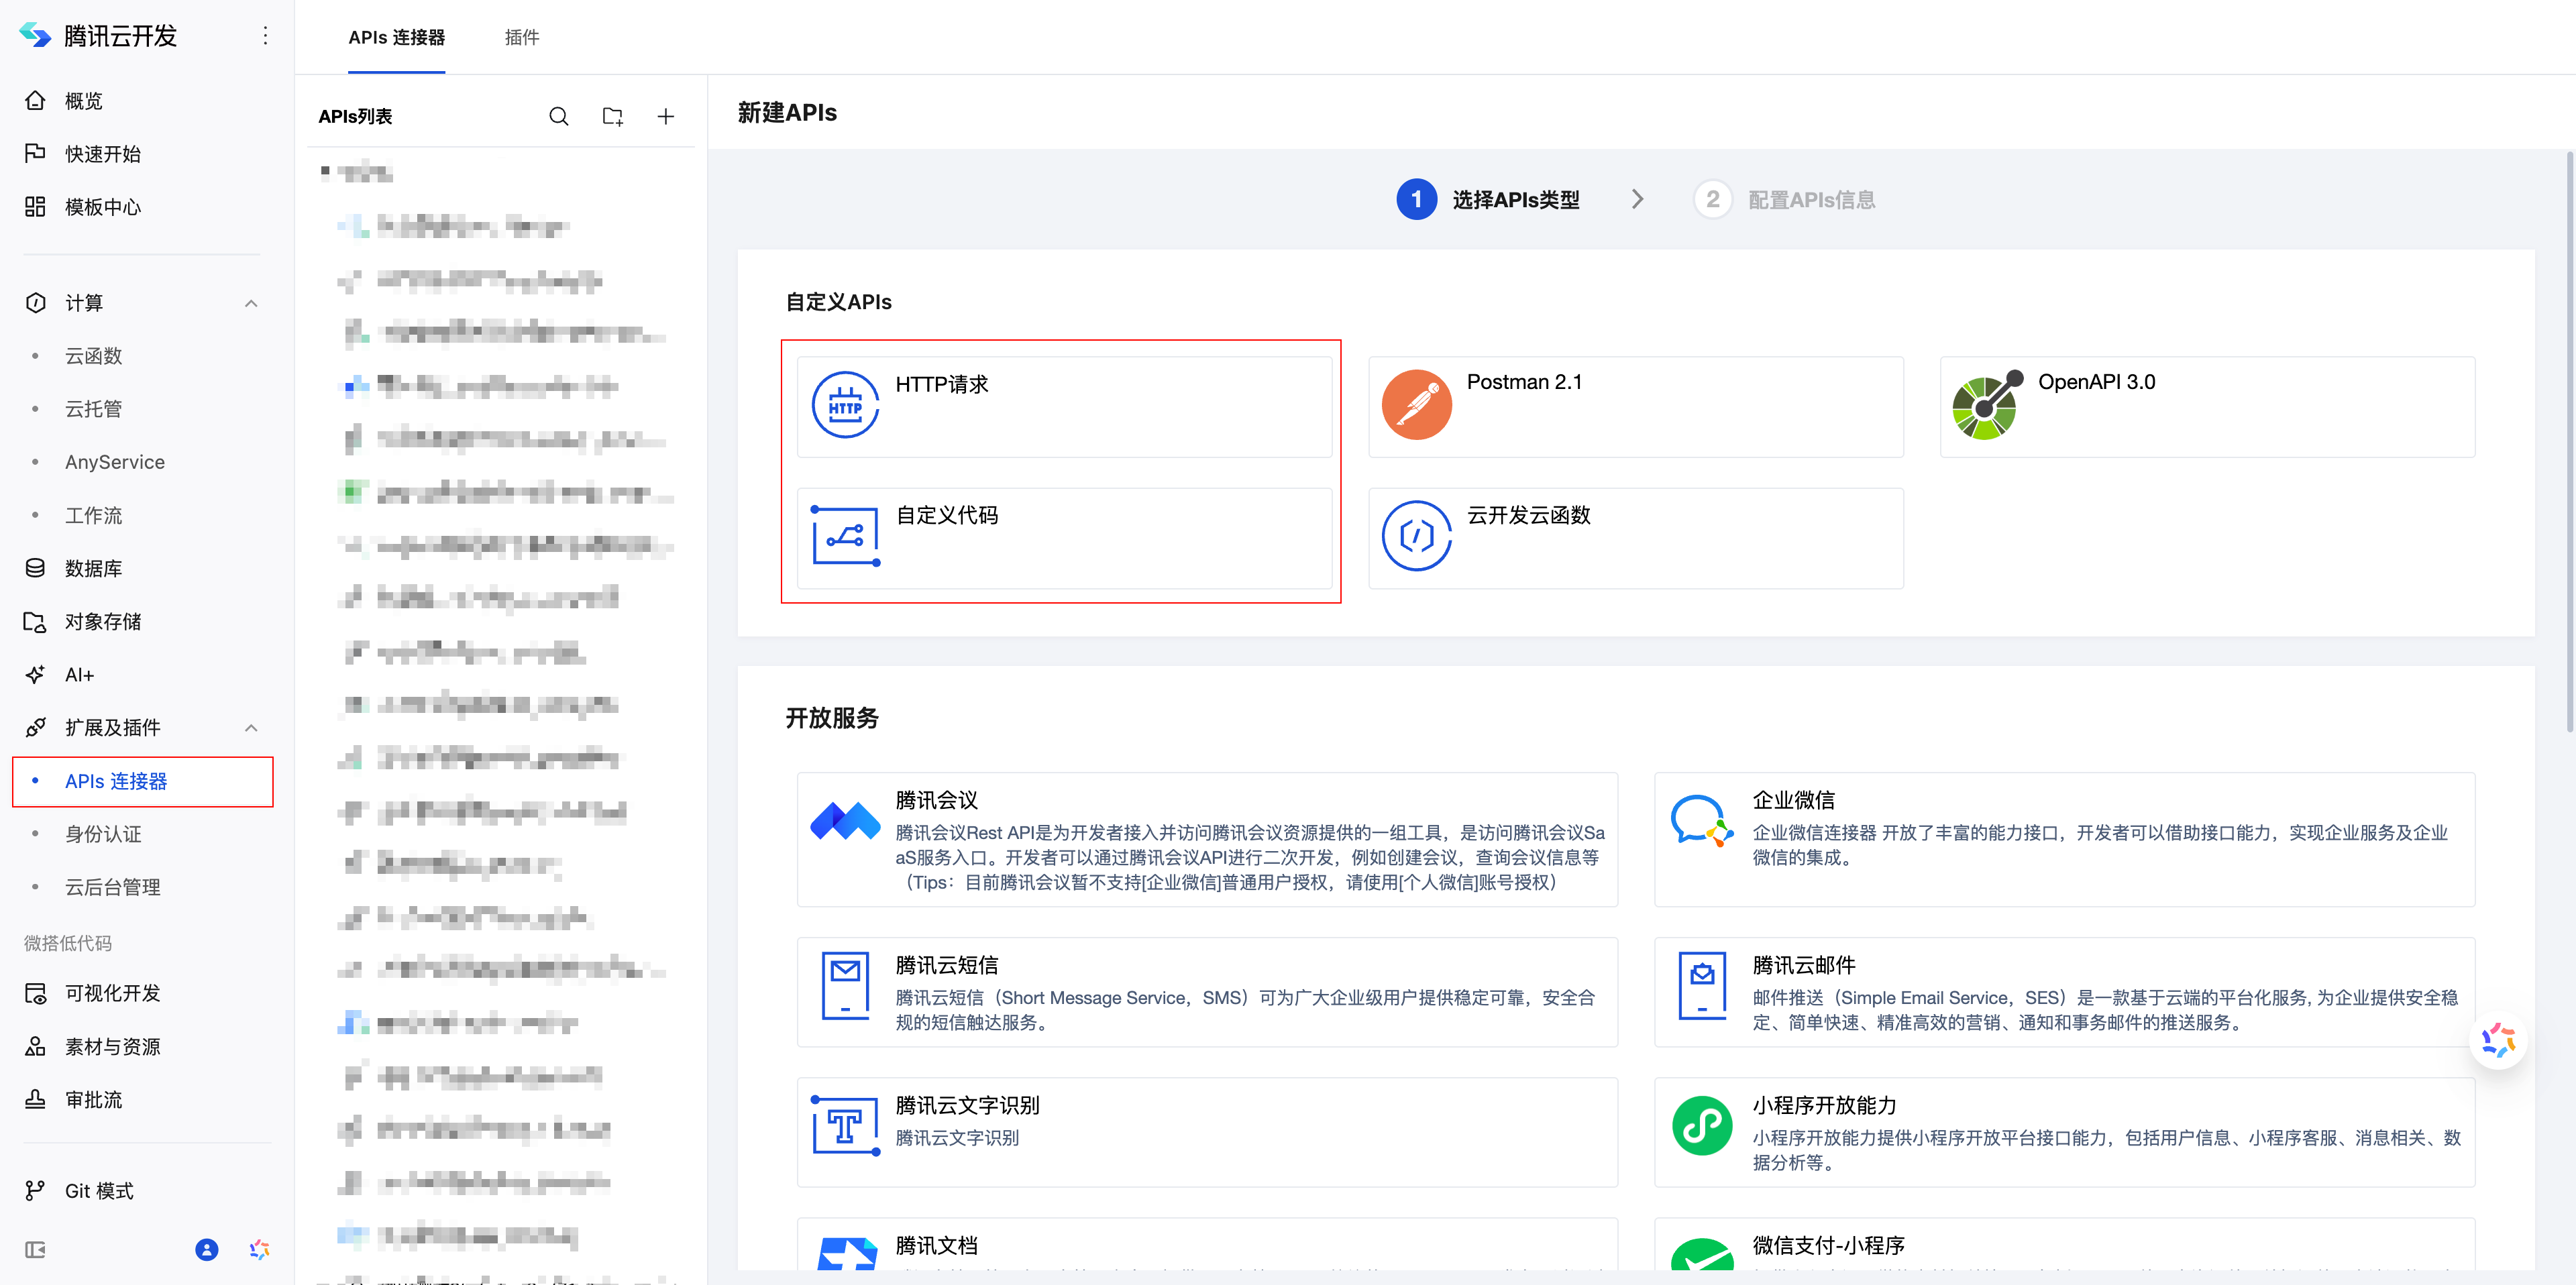Click the HTTP icon on HTTP请求 card
Viewport: 2576px width, 1285px height.
[845, 405]
